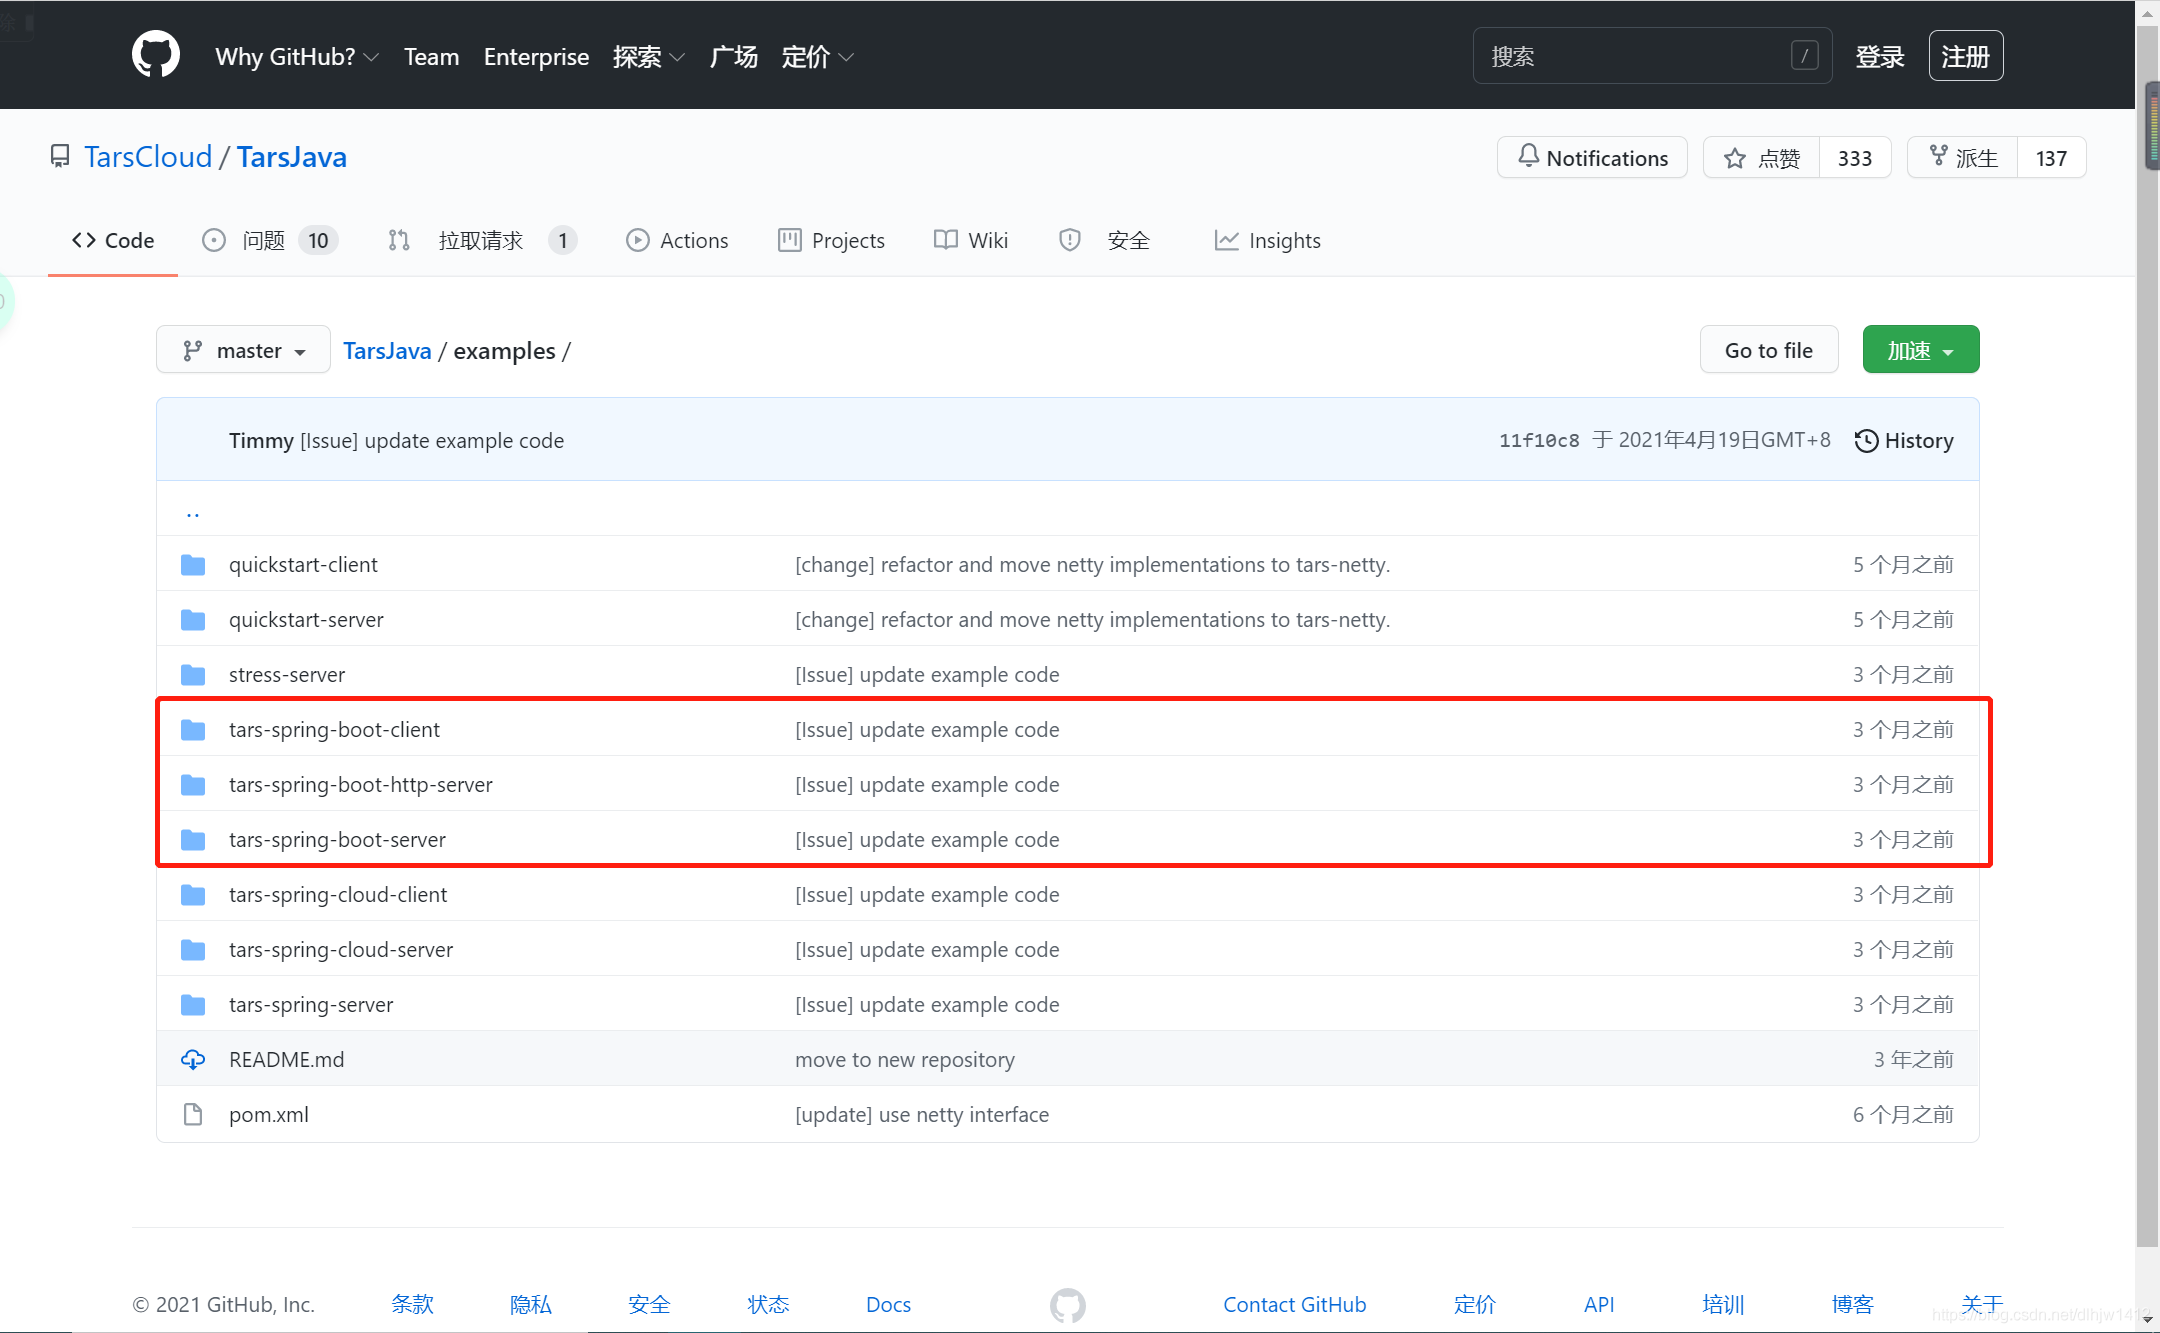This screenshot has width=2160, height=1333.
Task: Open the API footer link
Action: point(1599,1304)
